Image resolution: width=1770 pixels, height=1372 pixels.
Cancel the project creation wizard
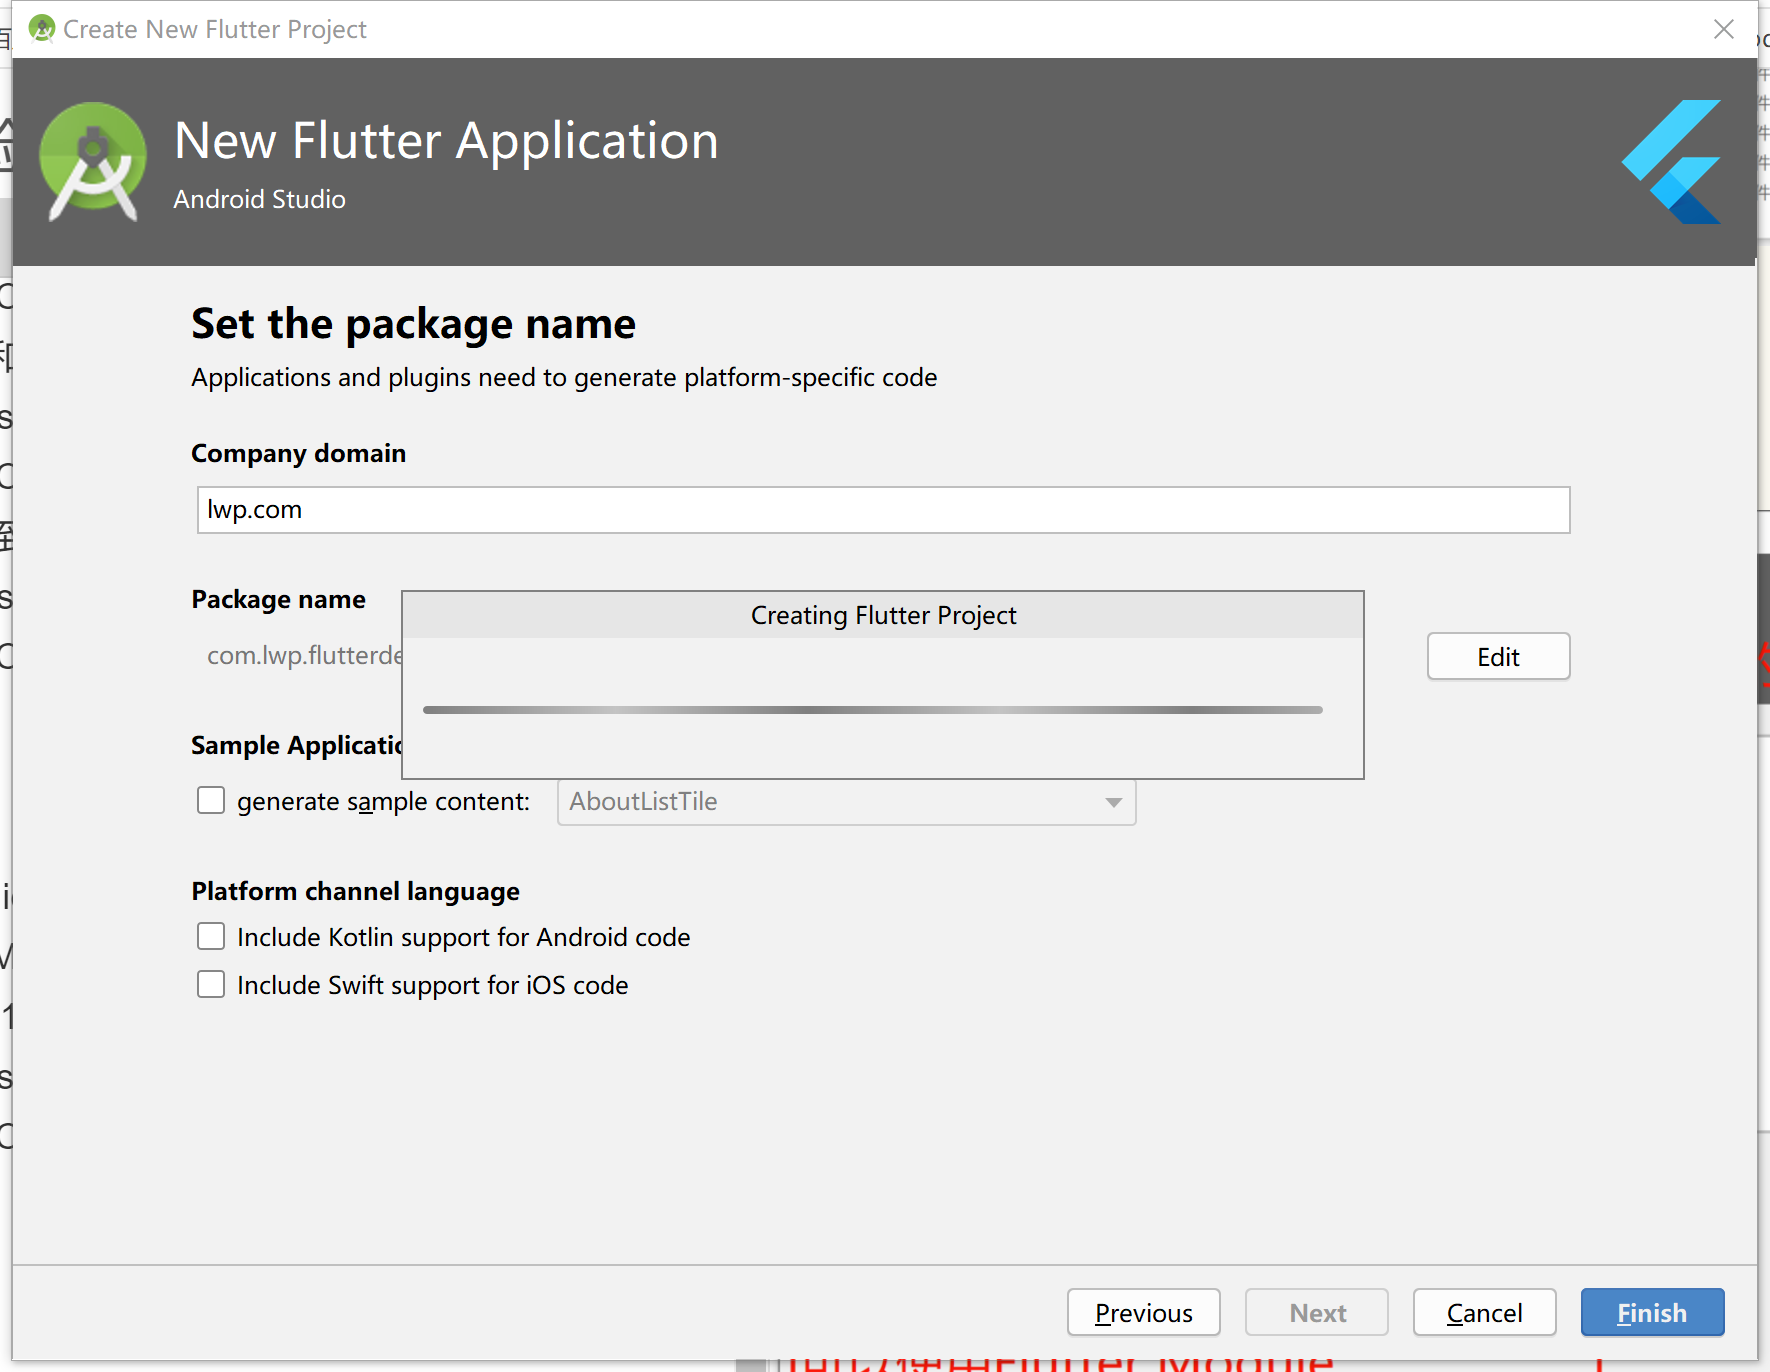click(1484, 1313)
